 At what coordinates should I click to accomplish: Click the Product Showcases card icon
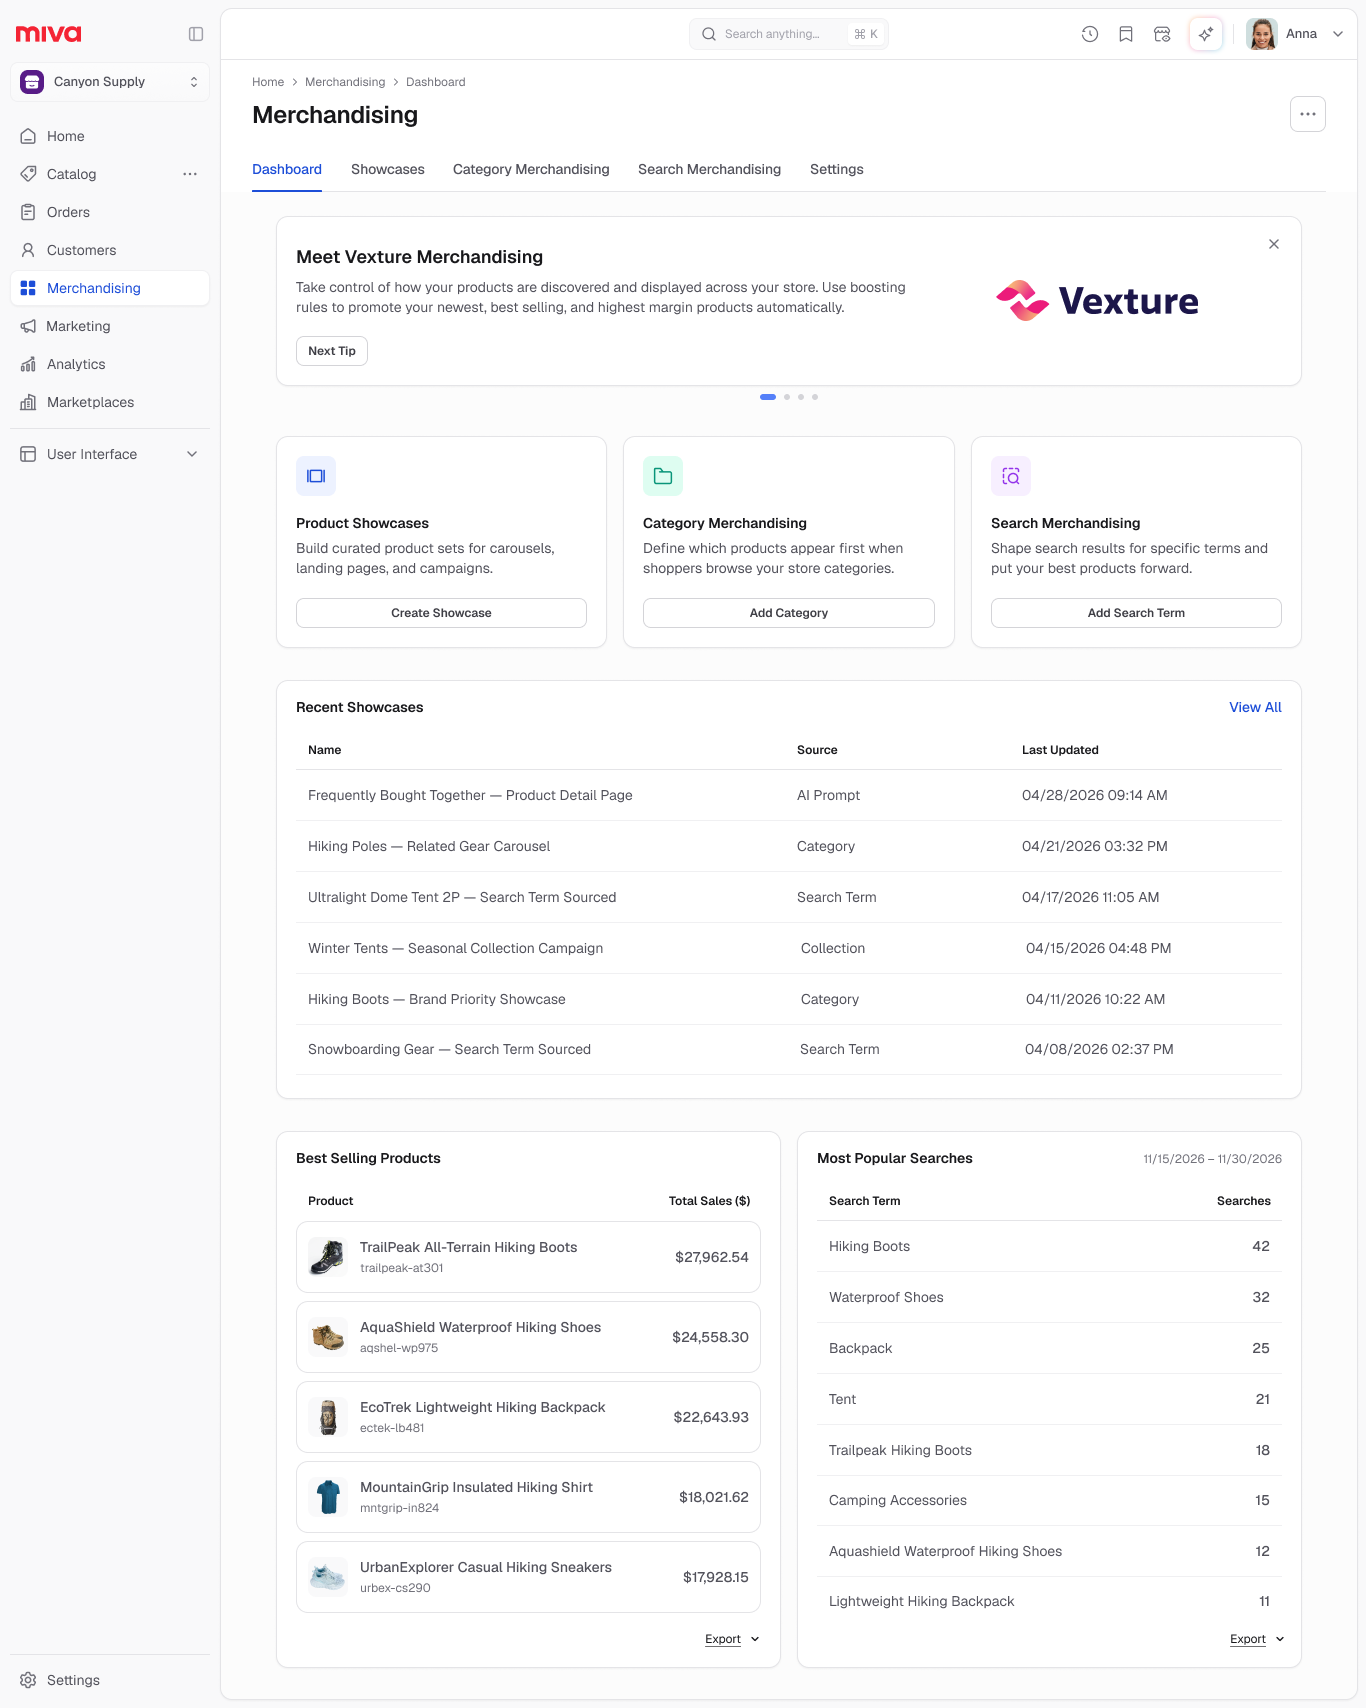[316, 476]
